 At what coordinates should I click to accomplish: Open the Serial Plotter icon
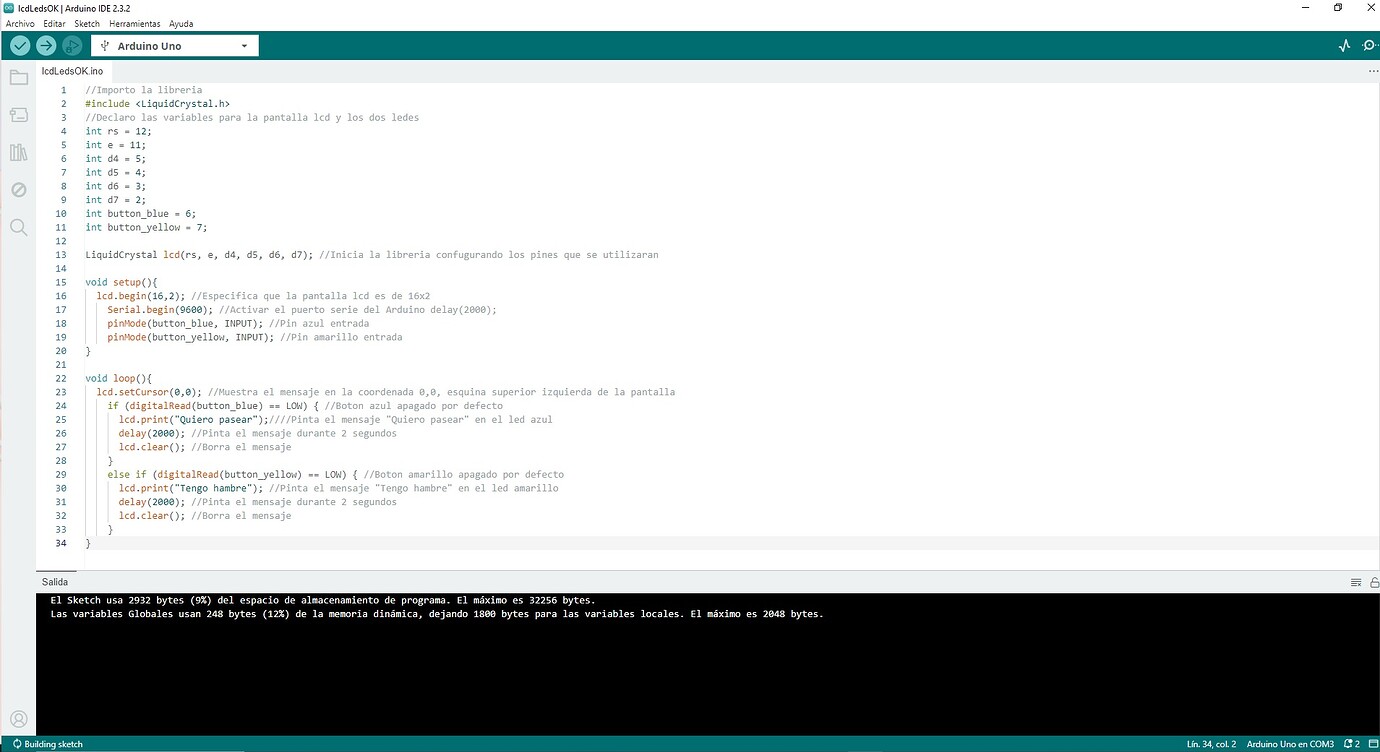(x=1344, y=45)
